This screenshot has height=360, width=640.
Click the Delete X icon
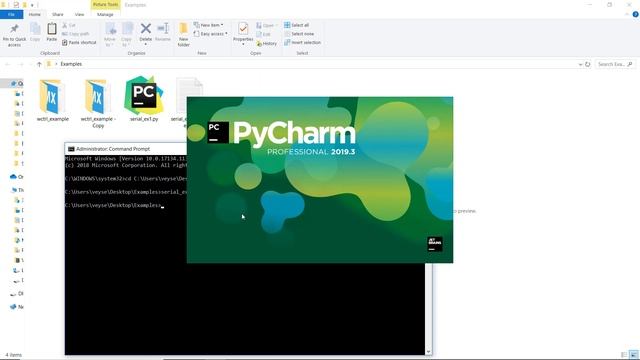click(146, 29)
